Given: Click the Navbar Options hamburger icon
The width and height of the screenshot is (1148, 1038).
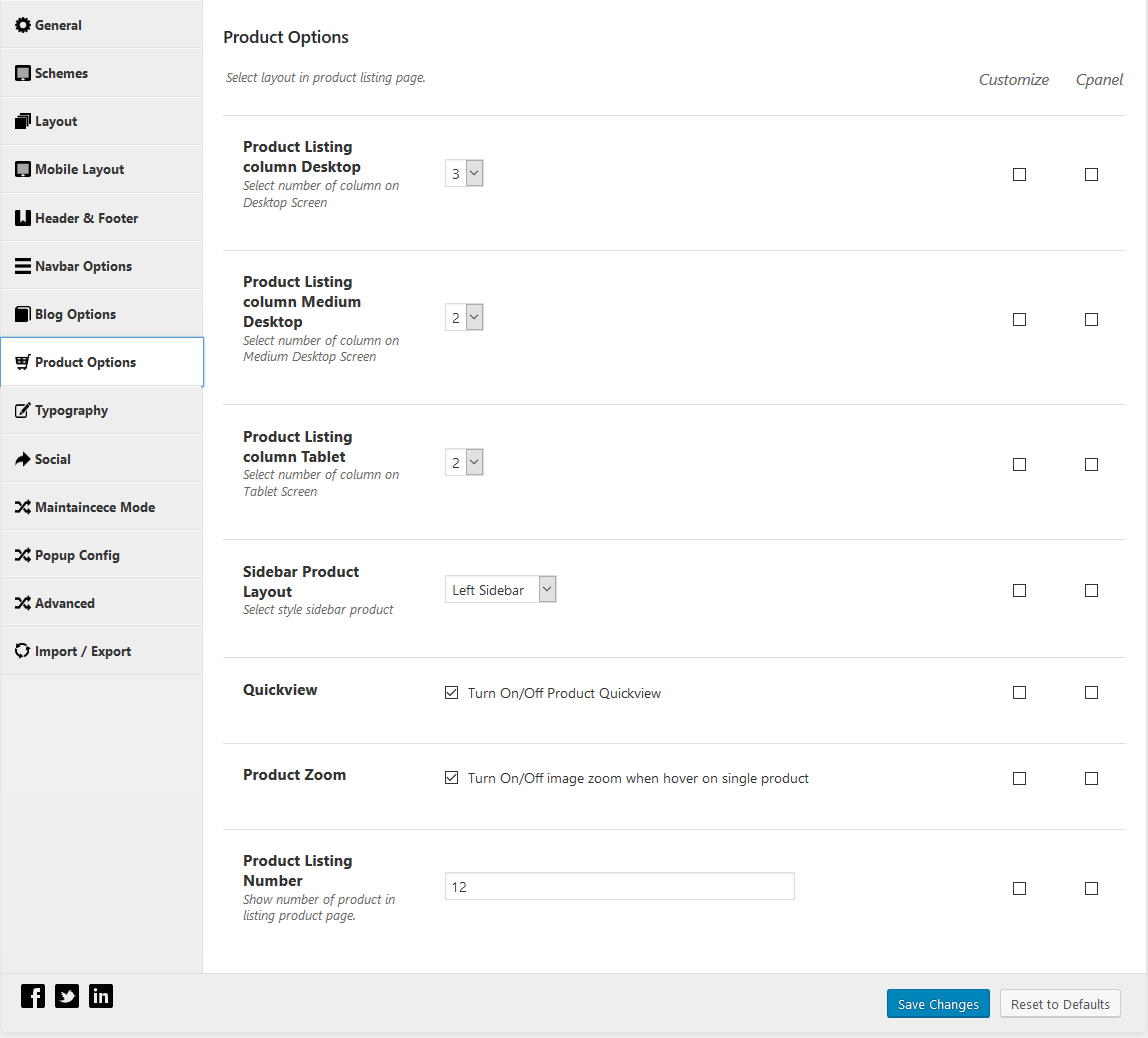Looking at the screenshot, I should (x=23, y=266).
